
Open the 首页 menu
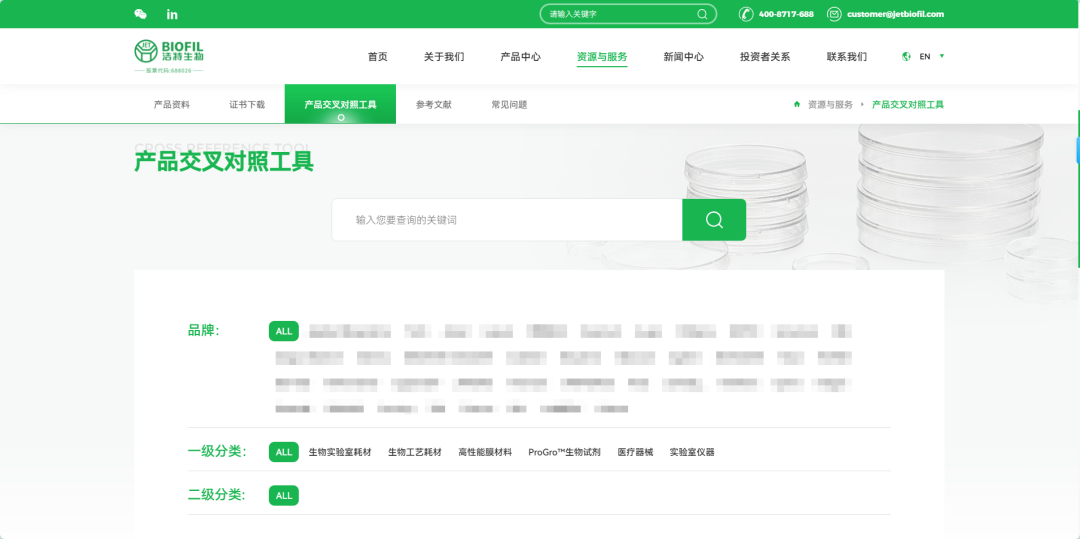click(377, 56)
